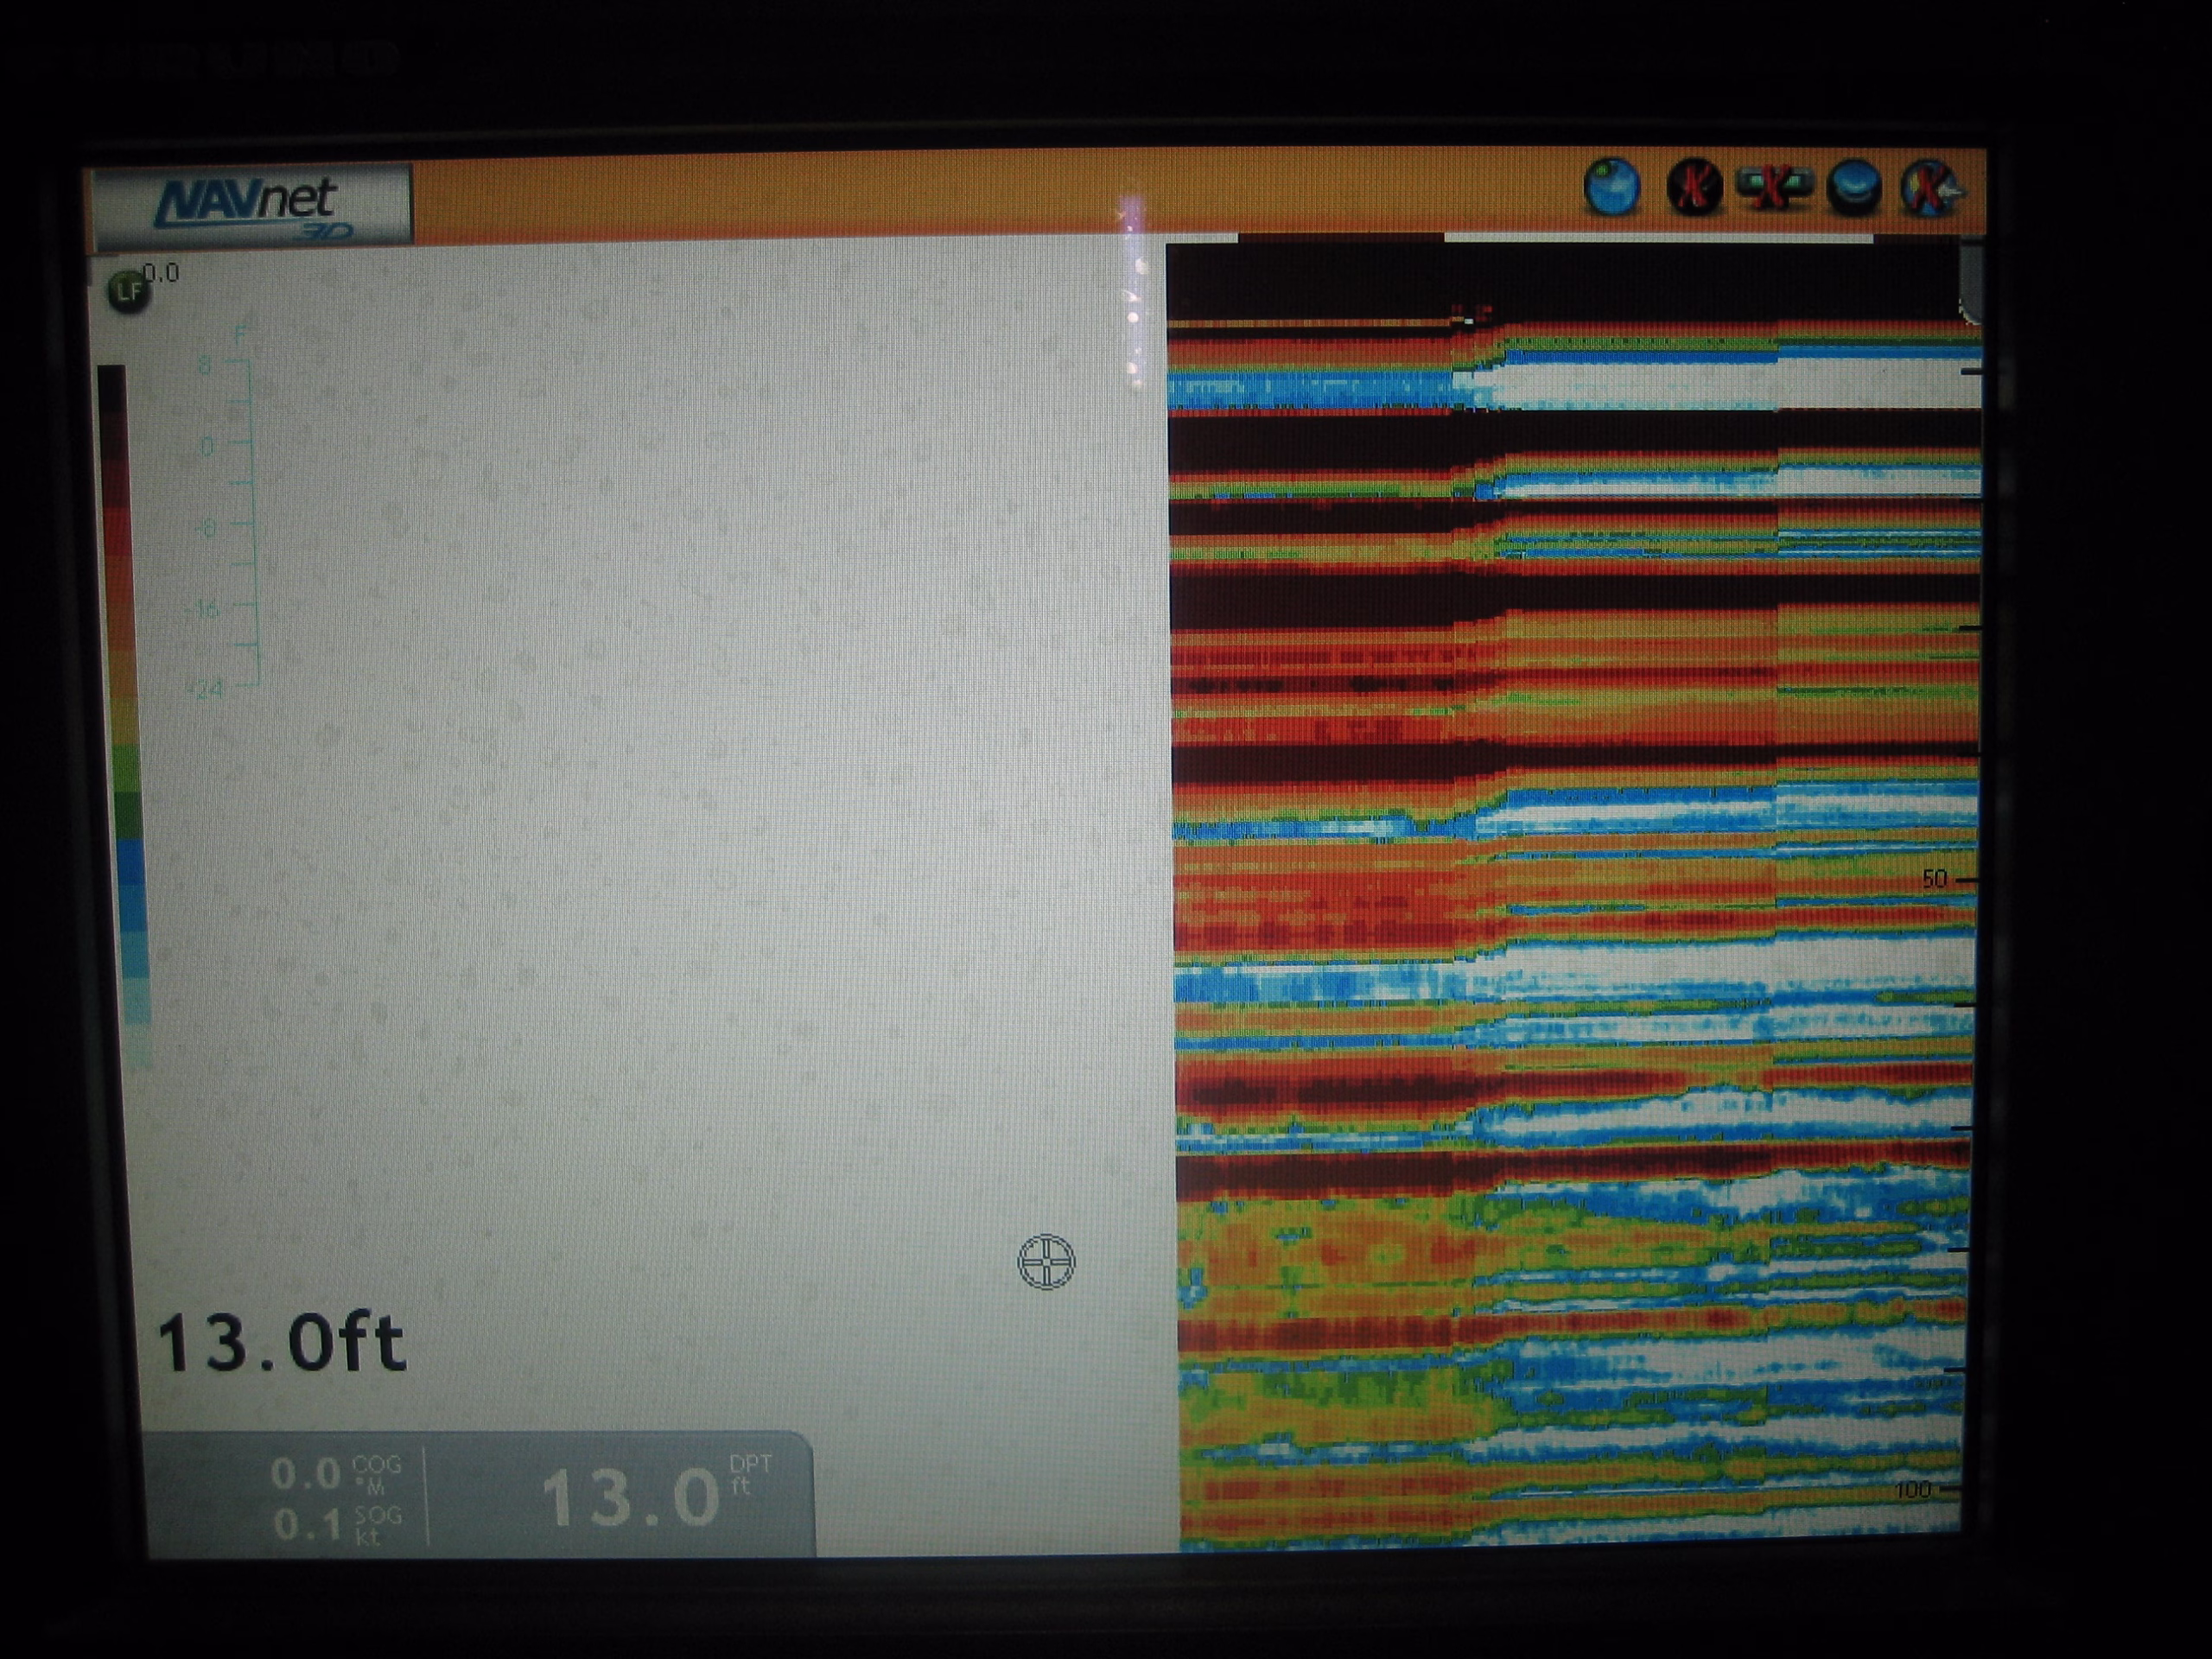Image resolution: width=2212 pixels, height=1659 pixels.
Task: Click the white bar above sounder display
Action: [x=1658, y=239]
